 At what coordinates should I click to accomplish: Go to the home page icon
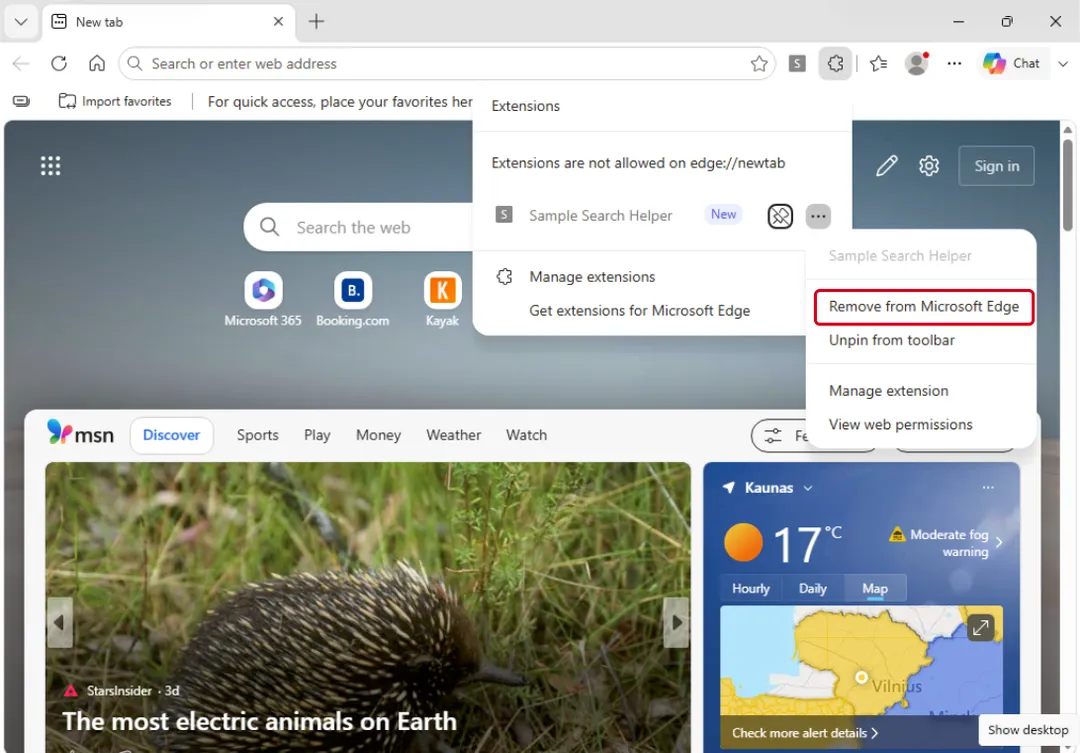(97, 63)
